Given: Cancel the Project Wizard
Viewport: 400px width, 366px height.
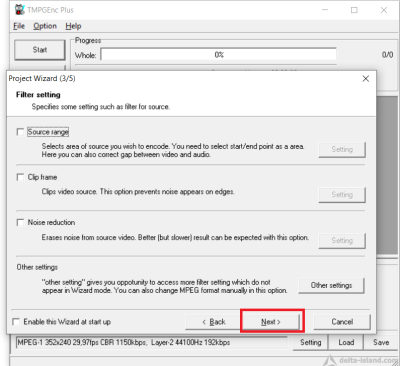Looking at the screenshot, I should coord(342,322).
